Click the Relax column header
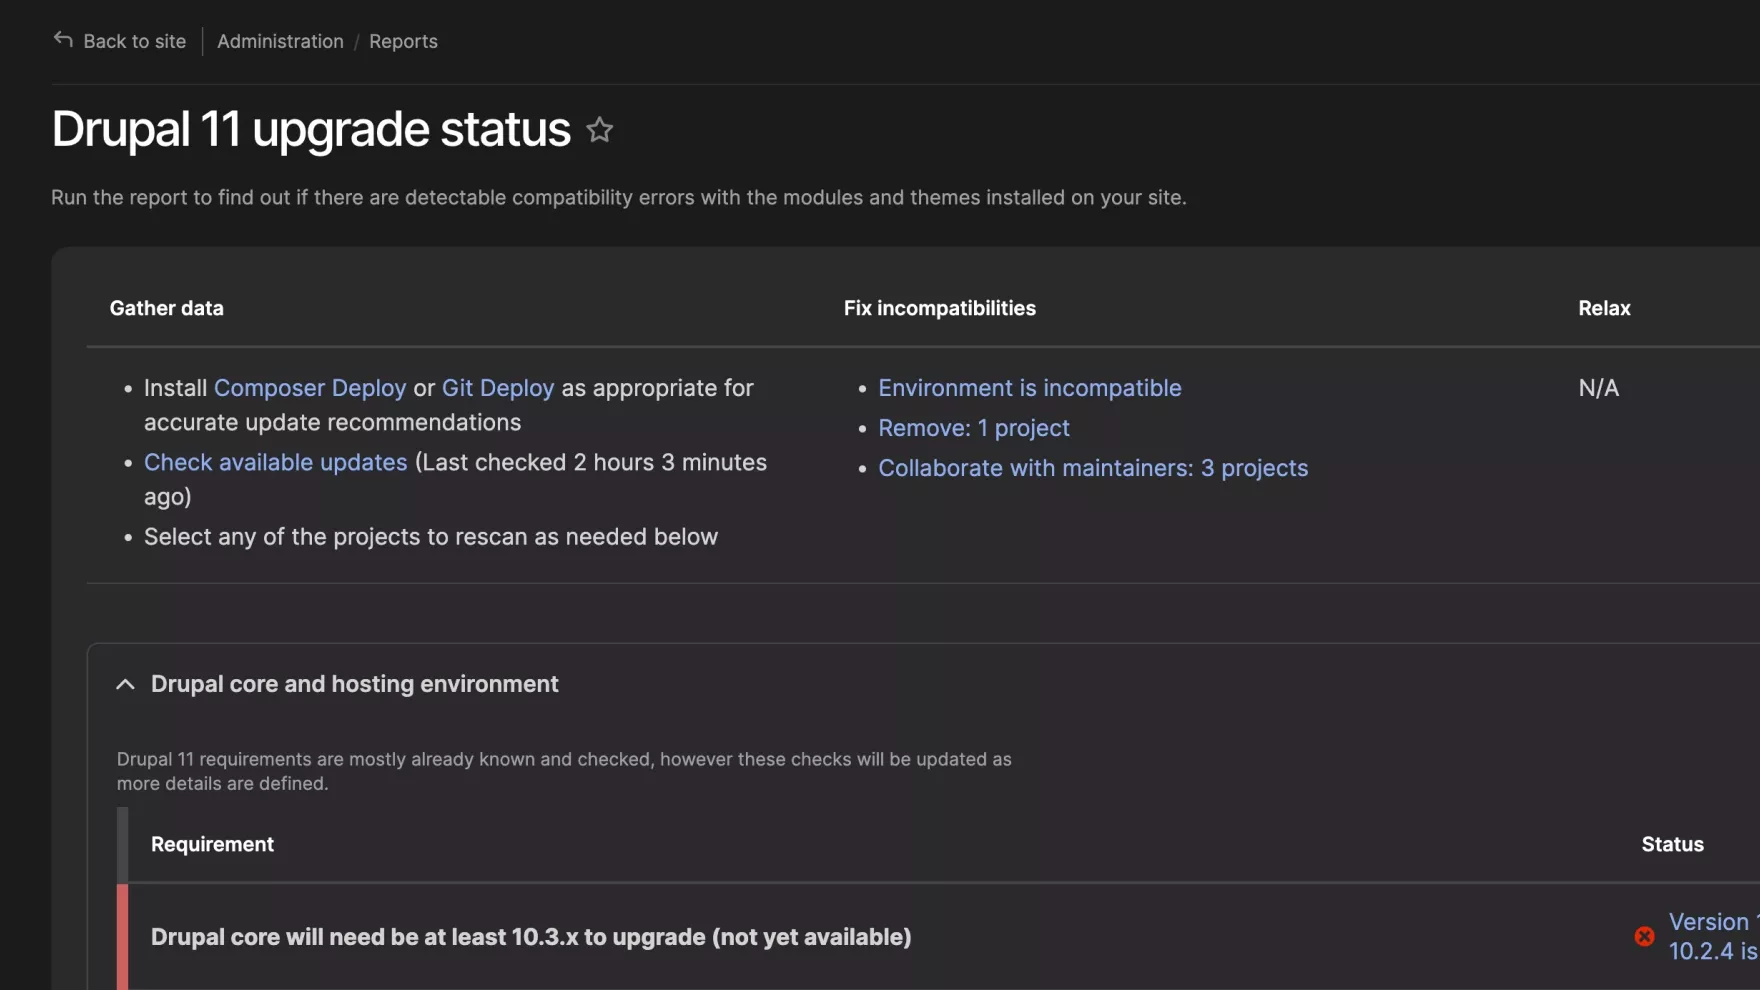This screenshot has height=990, width=1760. point(1604,308)
